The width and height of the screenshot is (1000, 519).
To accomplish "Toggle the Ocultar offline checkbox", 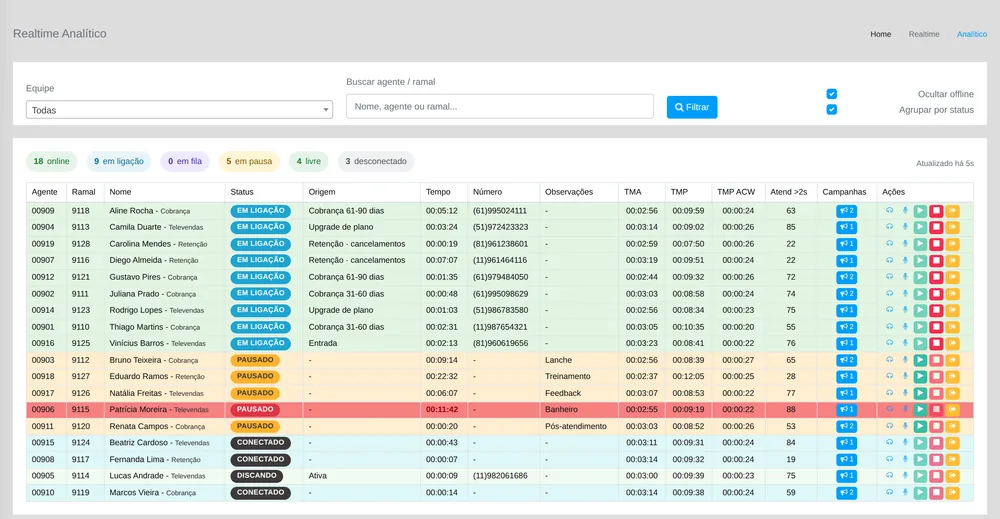I will [831, 94].
